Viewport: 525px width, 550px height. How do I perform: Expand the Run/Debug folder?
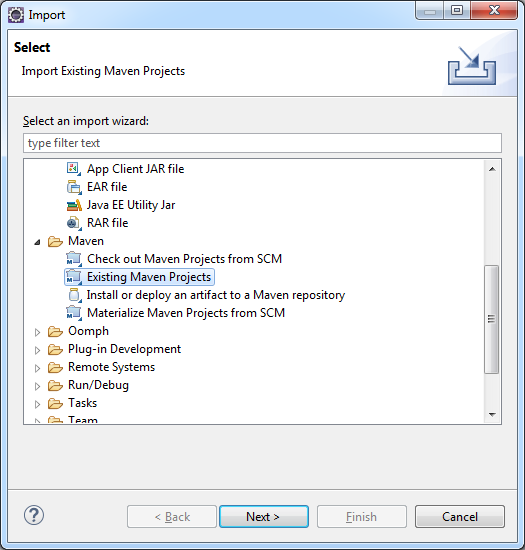(37, 386)
